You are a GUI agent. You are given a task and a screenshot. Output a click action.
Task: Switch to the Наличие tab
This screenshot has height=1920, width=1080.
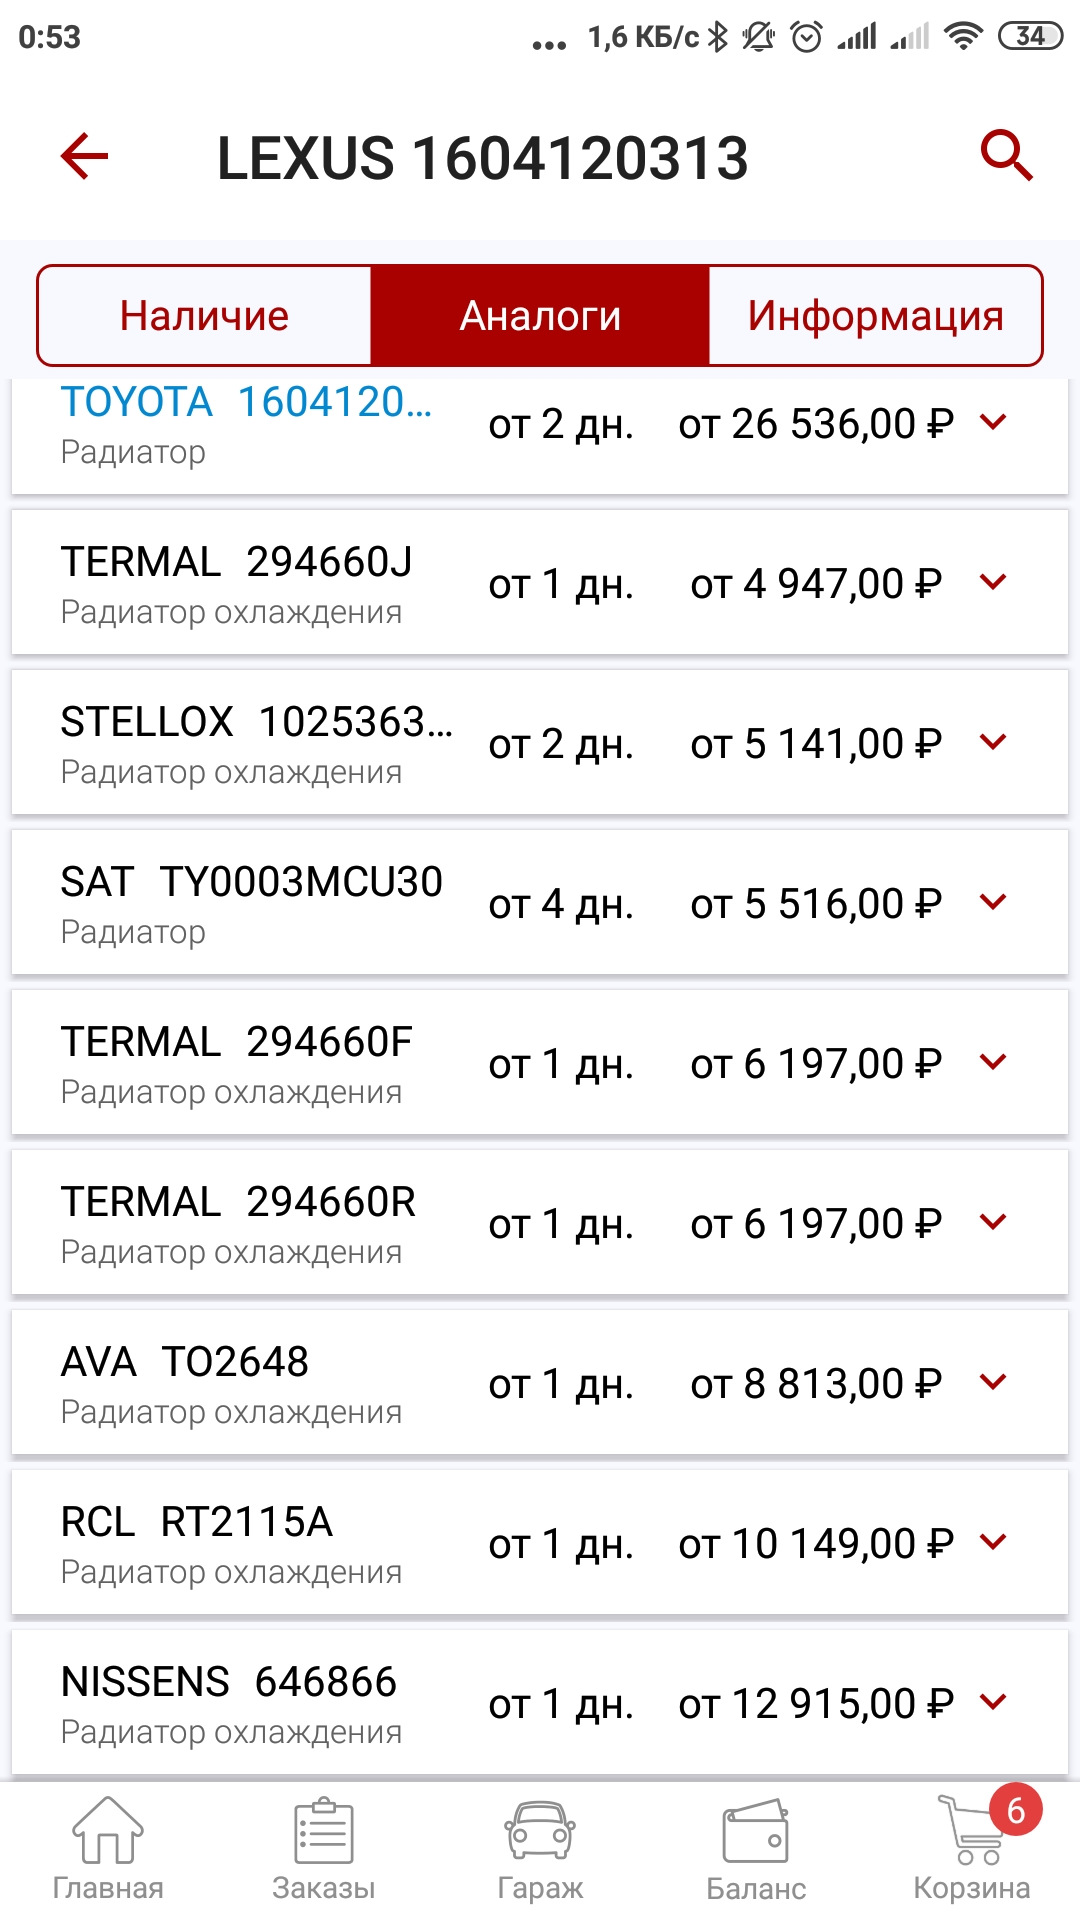click(204, 316)
